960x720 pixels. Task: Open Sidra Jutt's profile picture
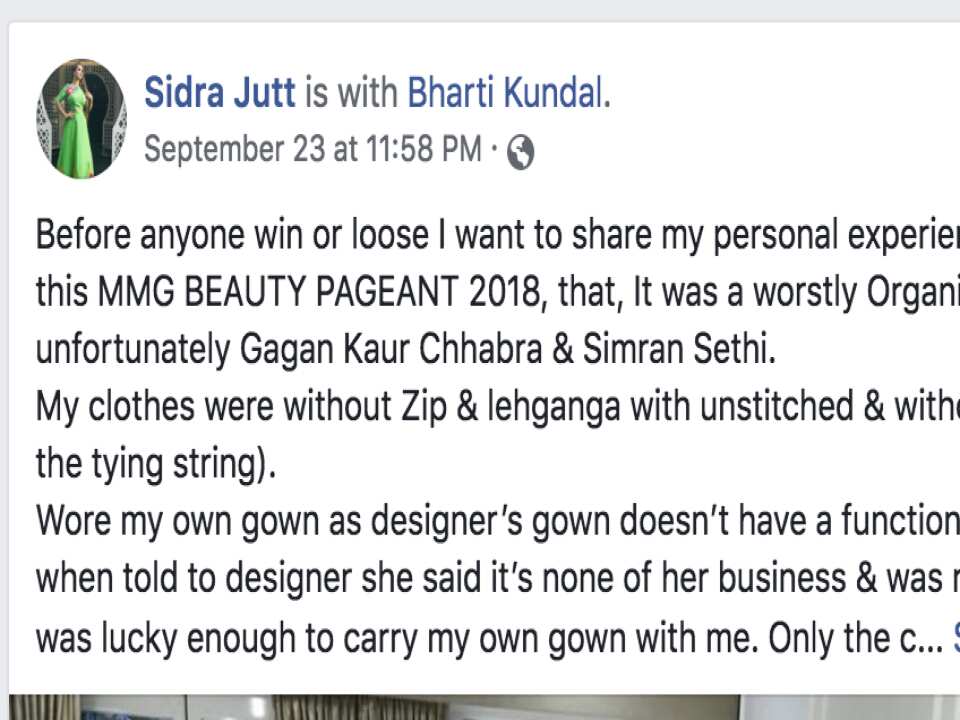pyautogui.click(x=81, y=119)
